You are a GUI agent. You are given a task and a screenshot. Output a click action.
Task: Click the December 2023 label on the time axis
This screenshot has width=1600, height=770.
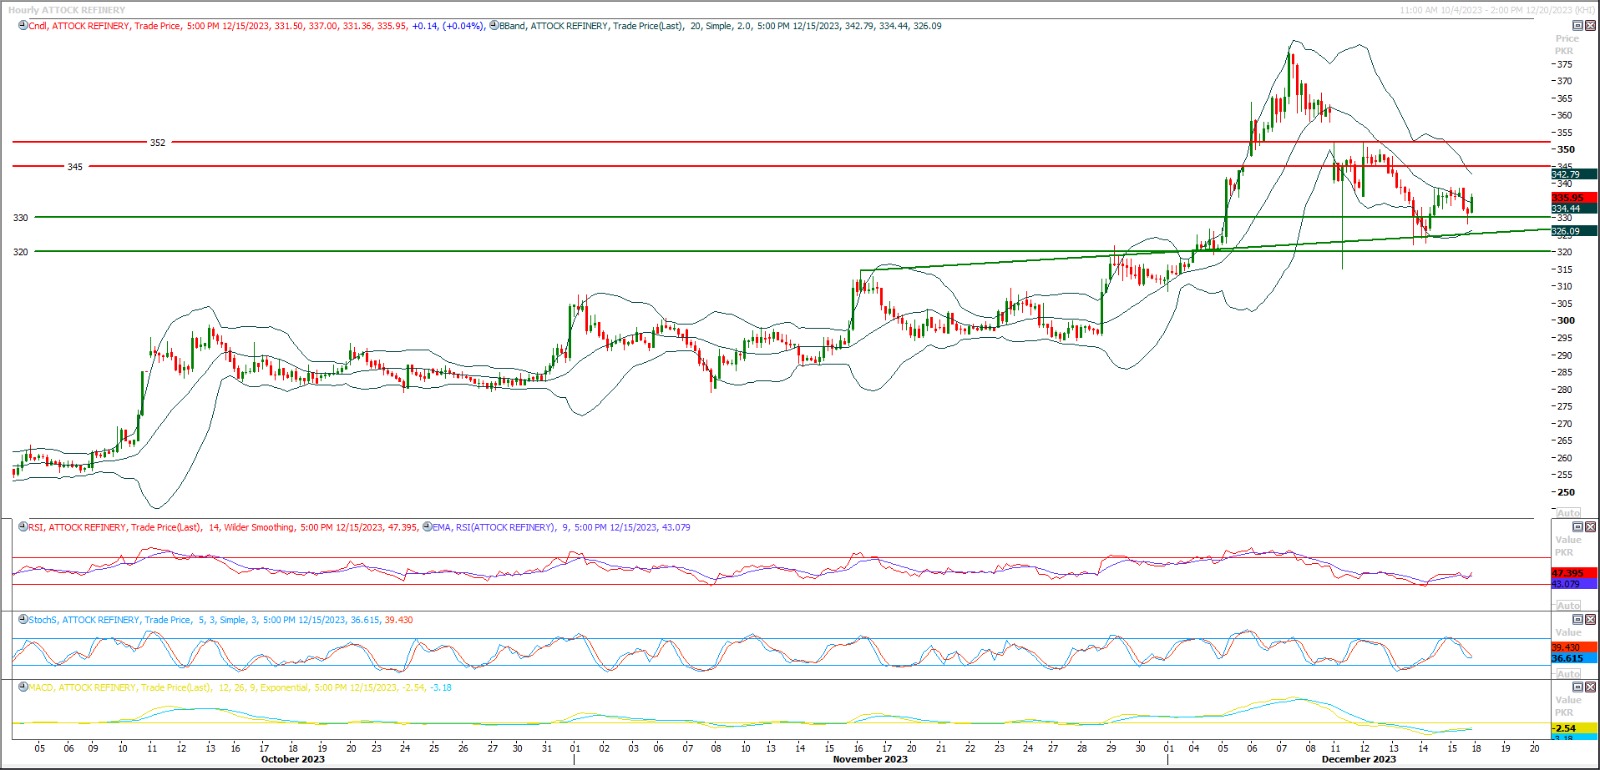(1358, 759)
